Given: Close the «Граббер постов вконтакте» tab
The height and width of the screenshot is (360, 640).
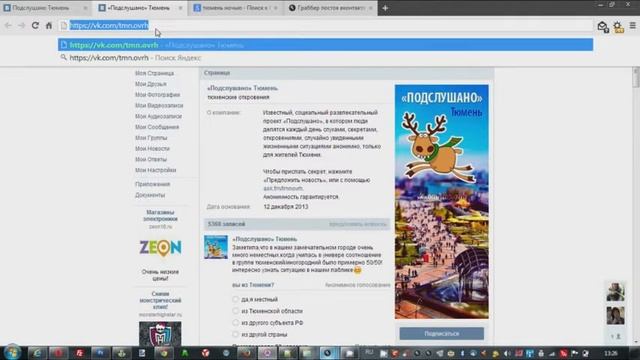Looking at the screenshot, I should pyautogui.click(x=371, y=8).
